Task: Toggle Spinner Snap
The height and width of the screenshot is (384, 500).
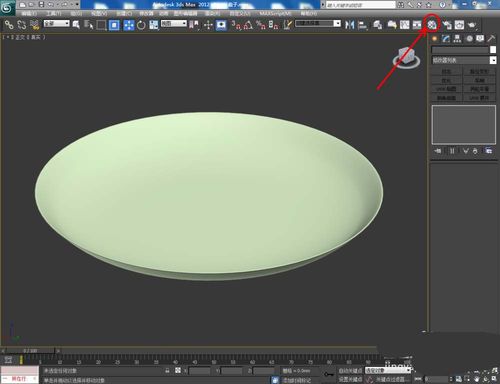Action: click(x=273, y=25)
